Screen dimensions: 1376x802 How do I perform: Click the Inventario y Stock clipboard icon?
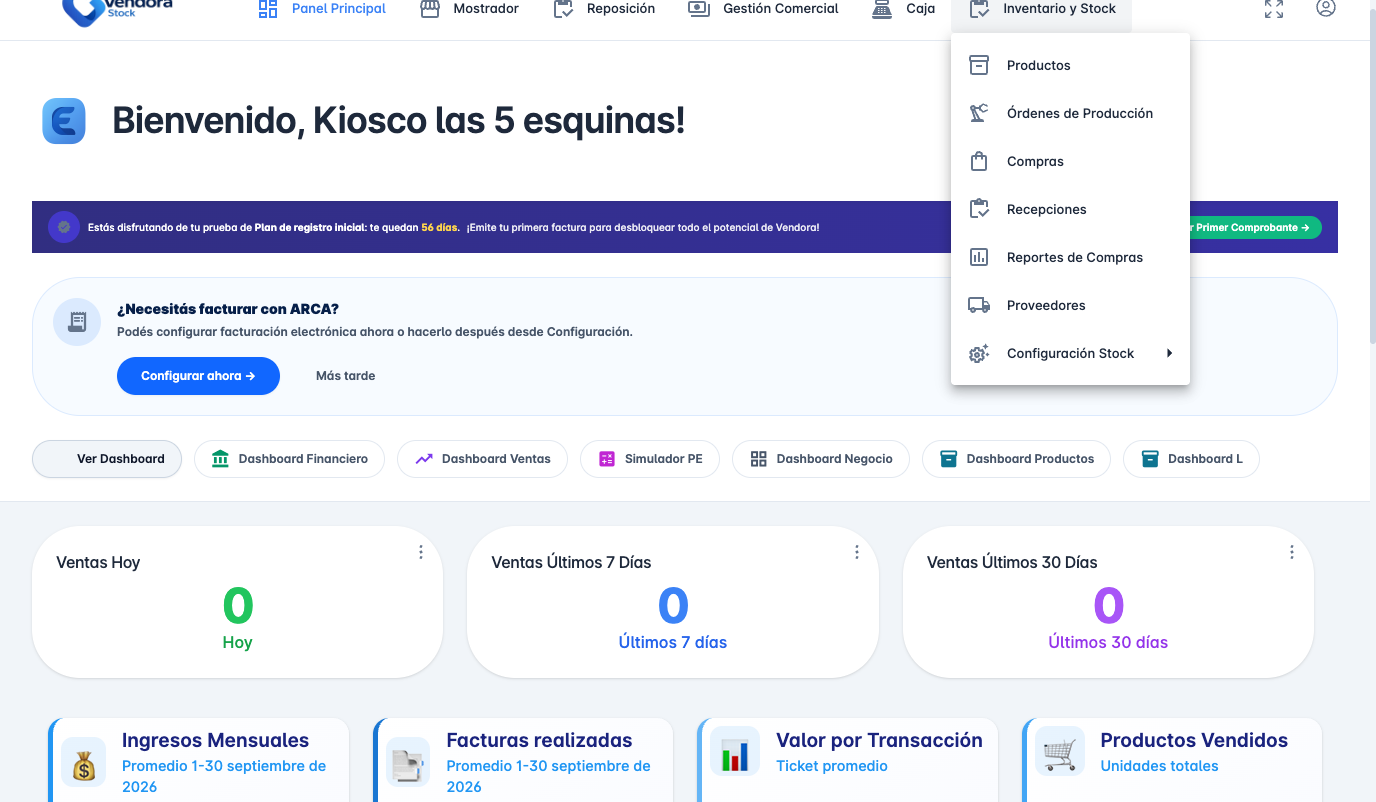click(x=980, y=9)
